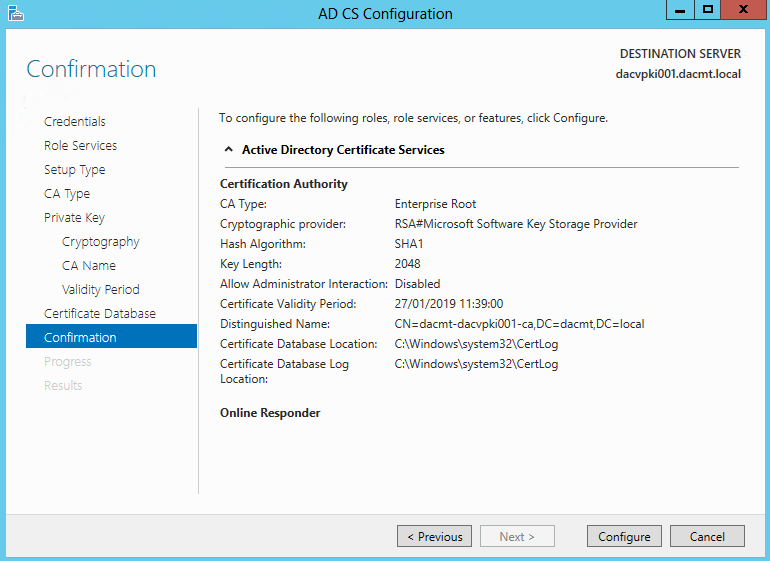Open the Certificate Database step
The image size is (770, 561).
click(100, 313)
